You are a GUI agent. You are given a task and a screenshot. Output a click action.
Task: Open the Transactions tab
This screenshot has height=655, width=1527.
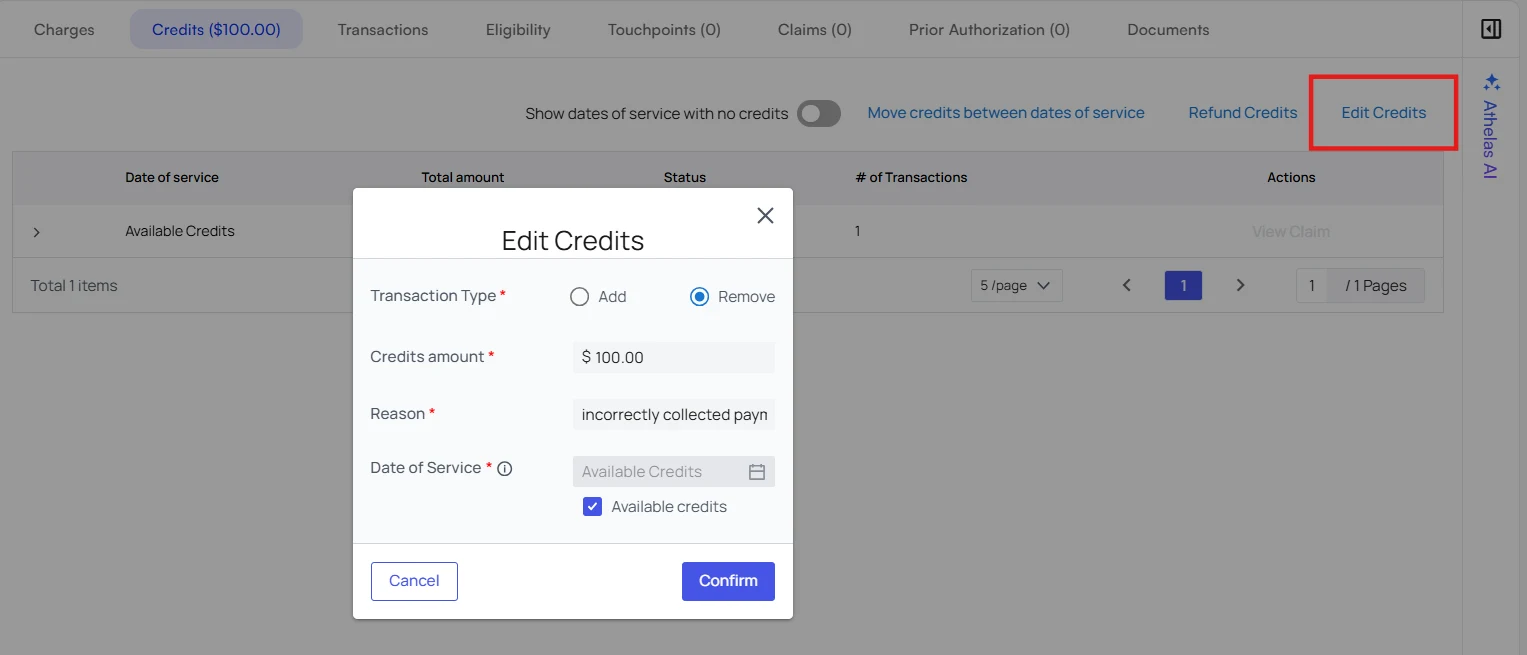point(383,30)
